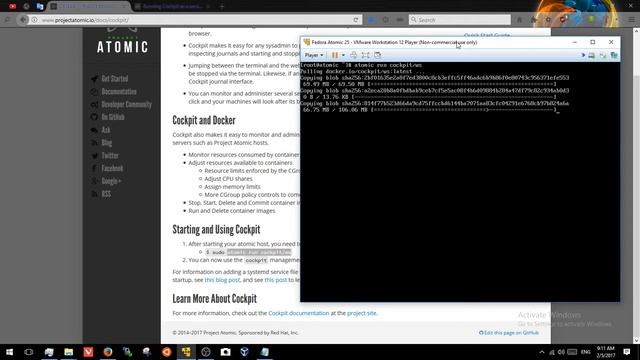Open the Cockpit documentation link
The width and height of the screenshot is (640, 360).
[298, 313]
